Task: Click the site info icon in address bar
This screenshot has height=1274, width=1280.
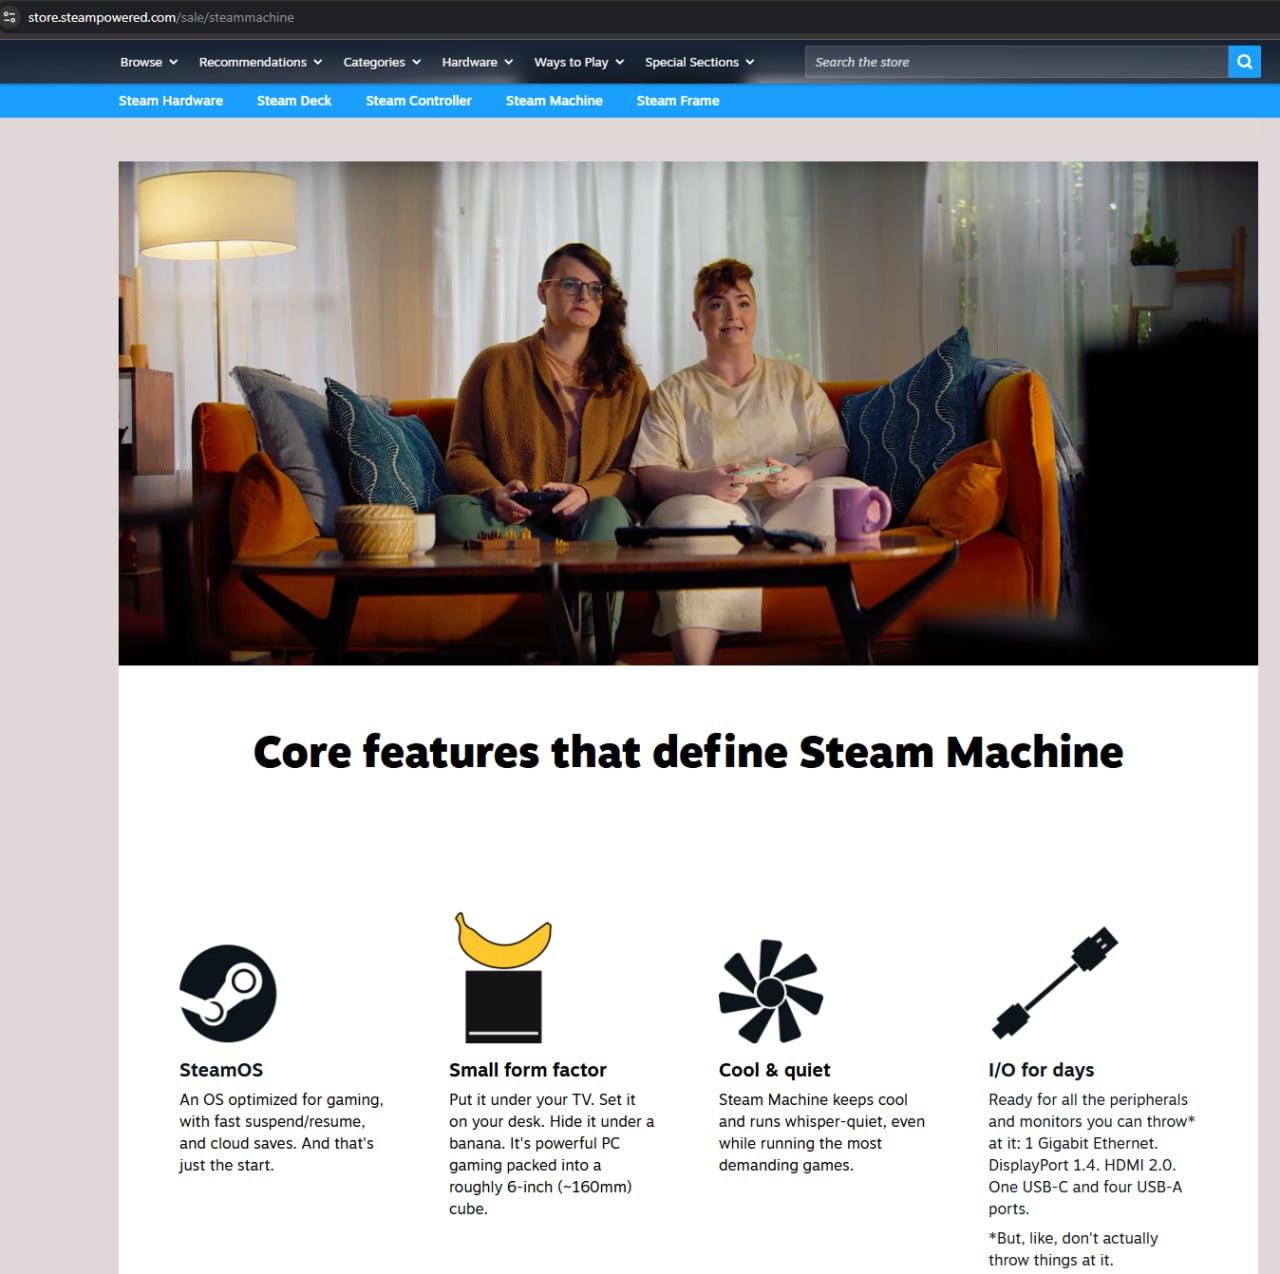Action: [x=10, y=17]
